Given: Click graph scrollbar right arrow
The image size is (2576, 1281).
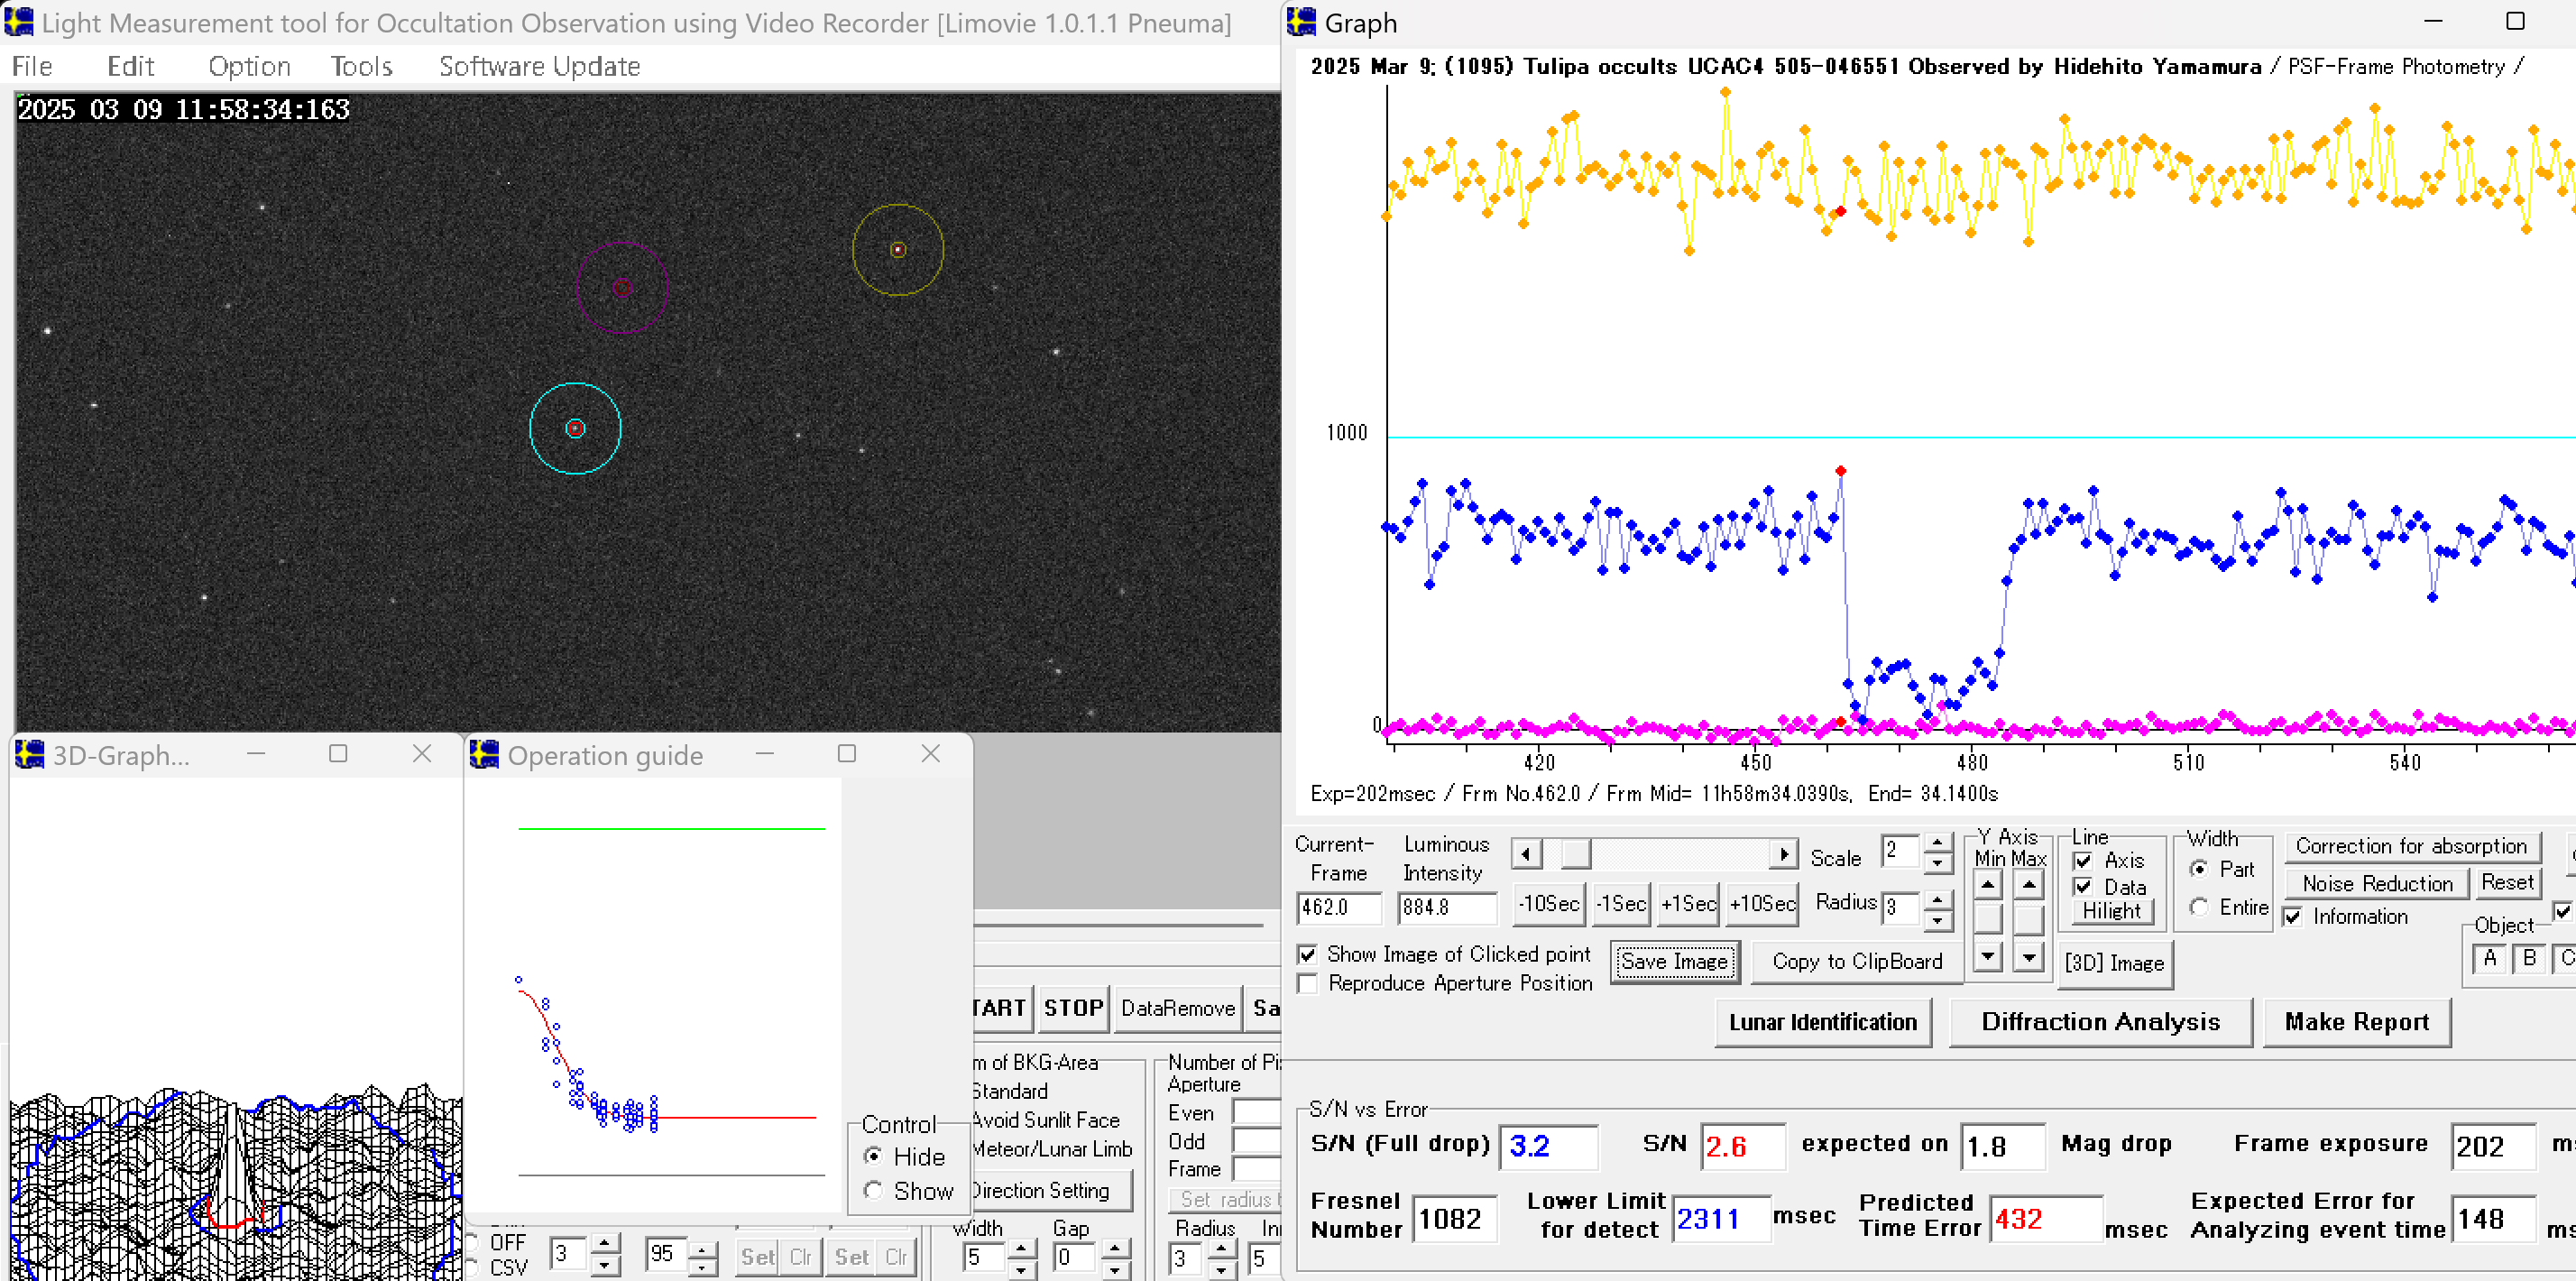Looking at the screenshot, I should point(1783,854).
